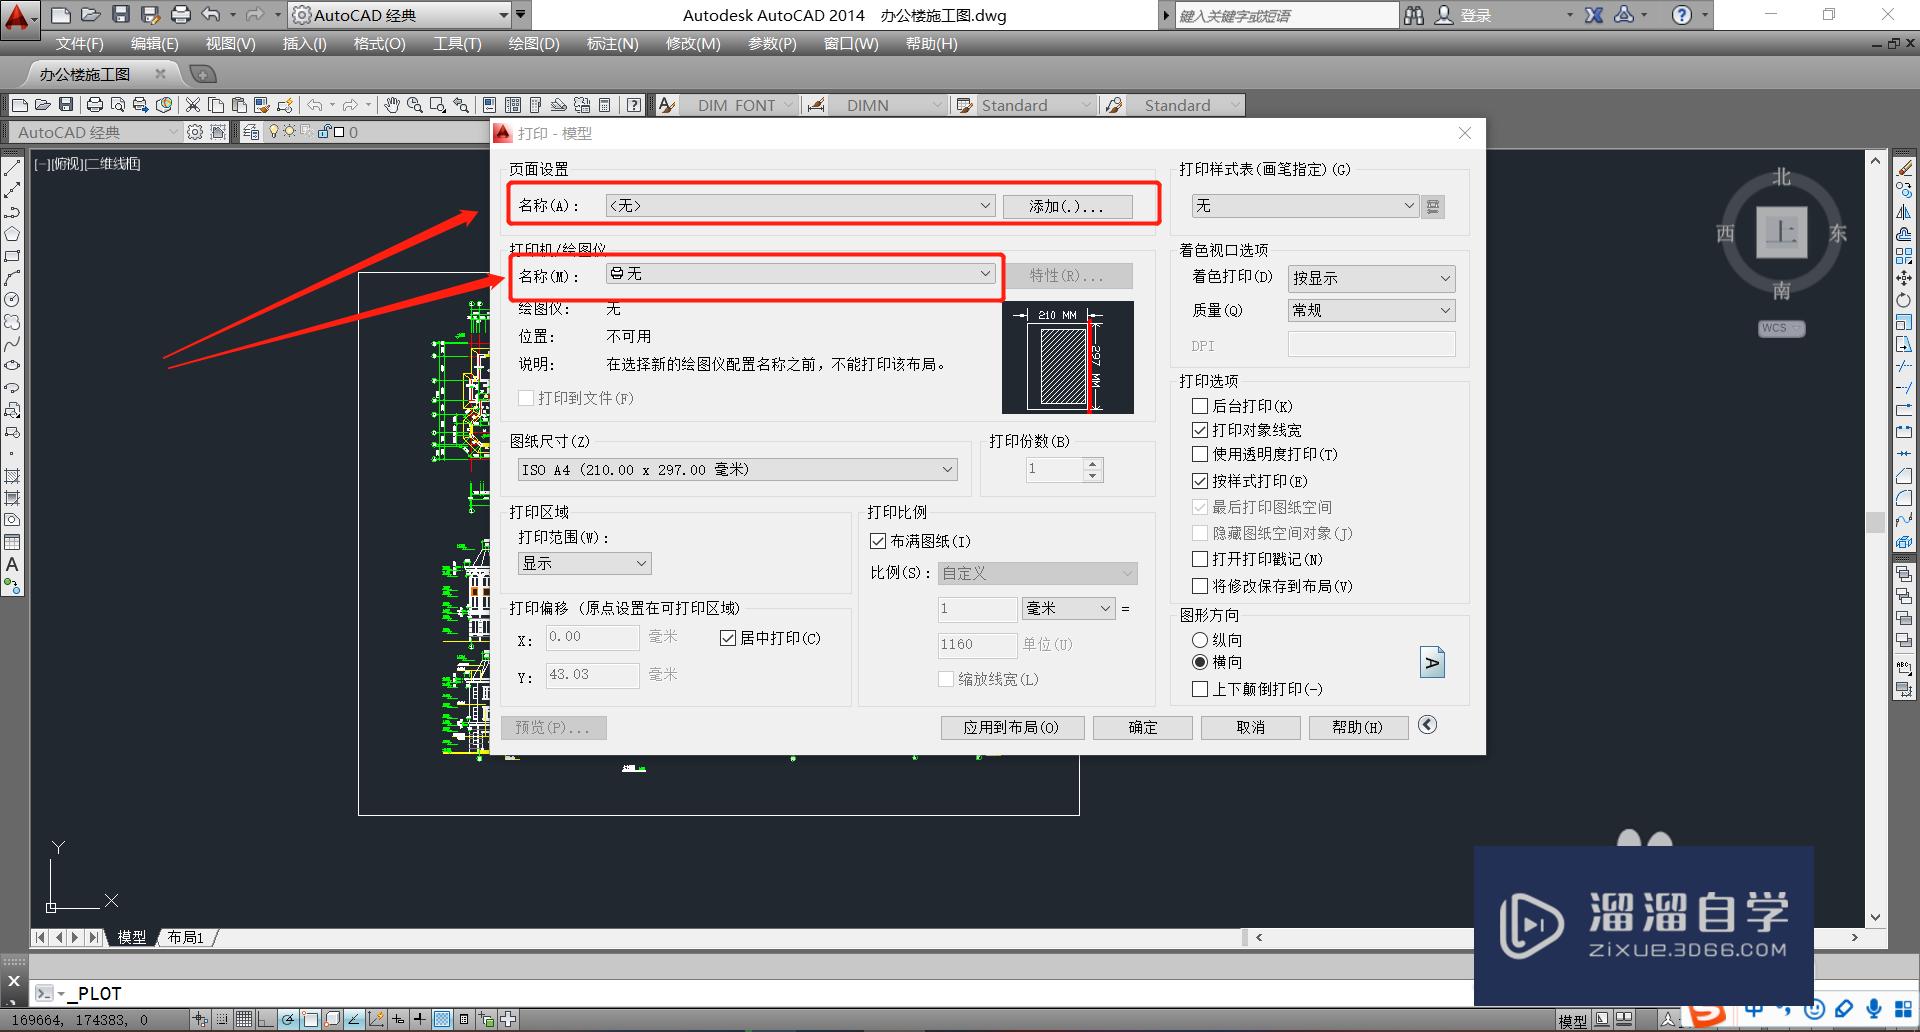Open workspace settings gear icon
The height and width of the screenshot is (1032, 1920).
(195, 132)
